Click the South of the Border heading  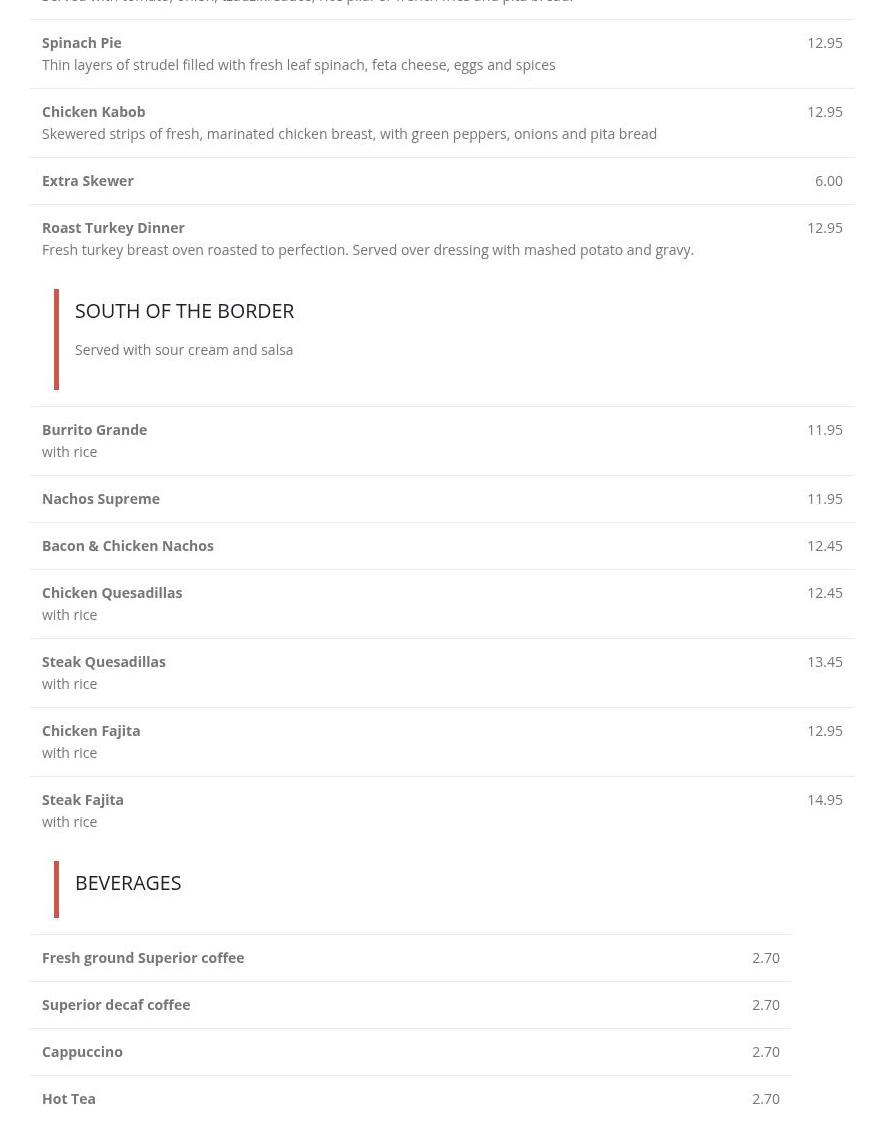pos(184,311)
